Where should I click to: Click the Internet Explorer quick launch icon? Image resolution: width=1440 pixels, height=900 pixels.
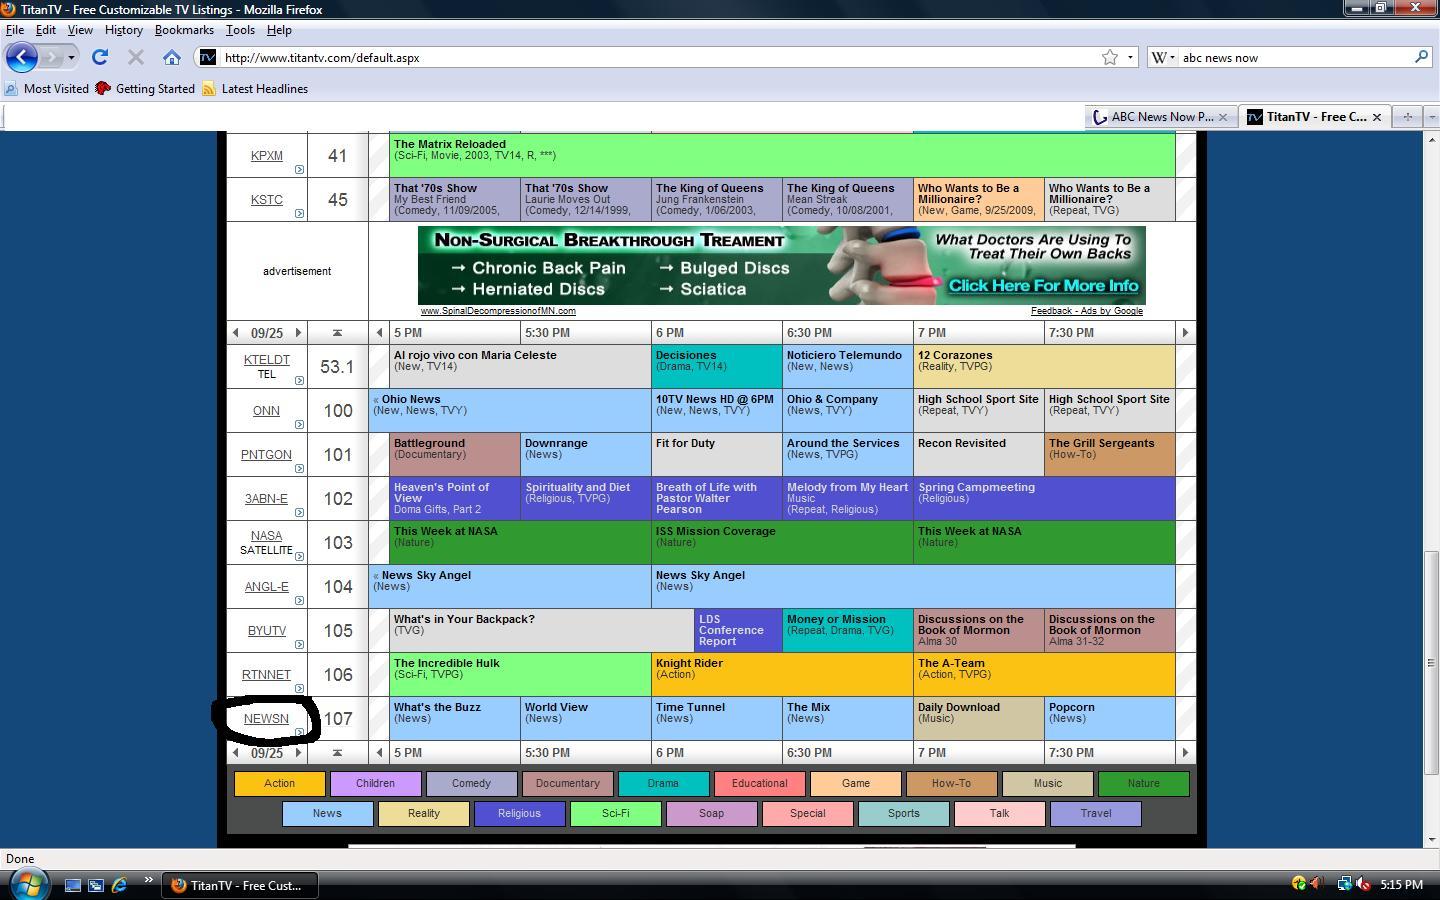(x=119, y=885)
